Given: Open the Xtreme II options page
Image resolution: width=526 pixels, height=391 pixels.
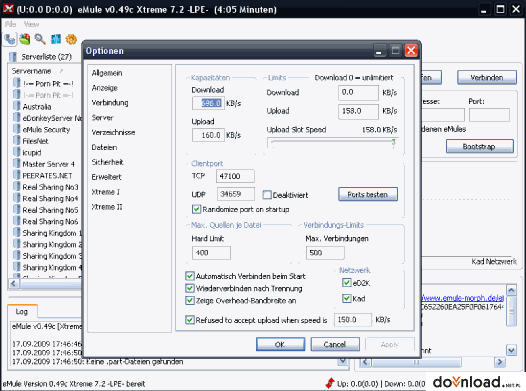Looking at the screenshot, I should [x=107, y=207].
